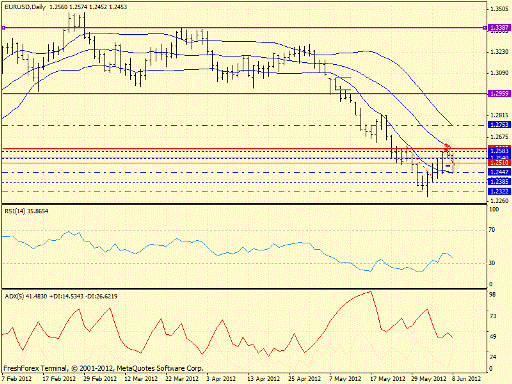This screenshot has width=512, height=384.
Task: Click the blue 1.2322 price tag
Action: click(499, 191)
